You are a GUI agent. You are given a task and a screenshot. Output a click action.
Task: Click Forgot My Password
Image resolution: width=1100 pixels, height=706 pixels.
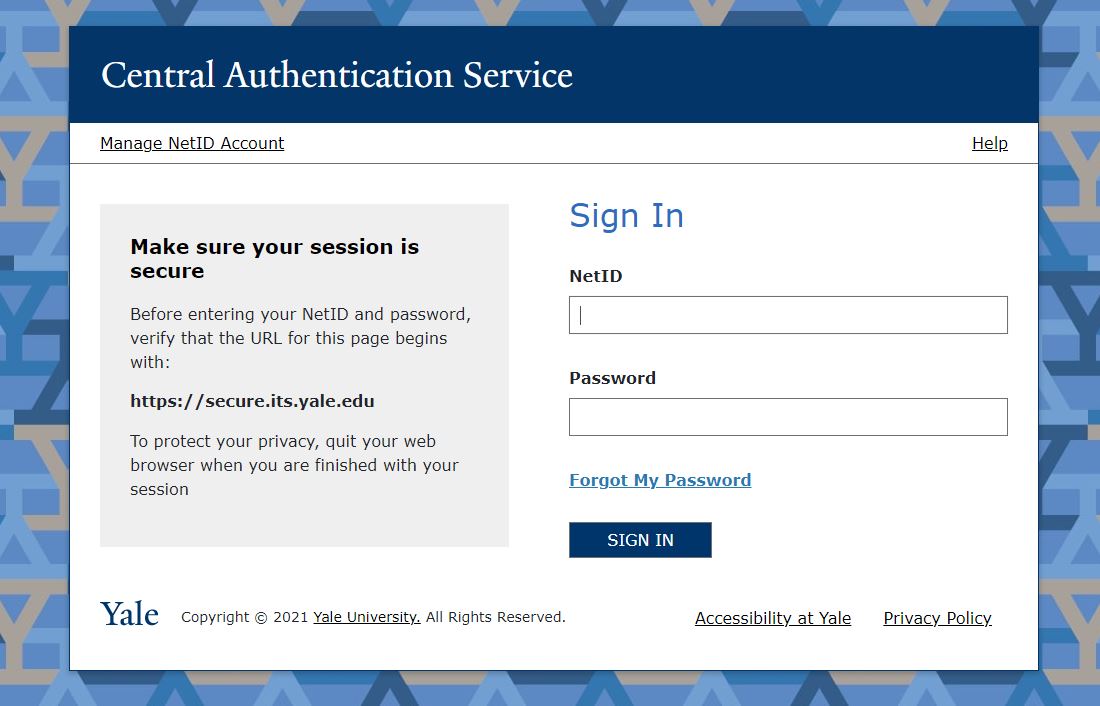tap(660, 480)
